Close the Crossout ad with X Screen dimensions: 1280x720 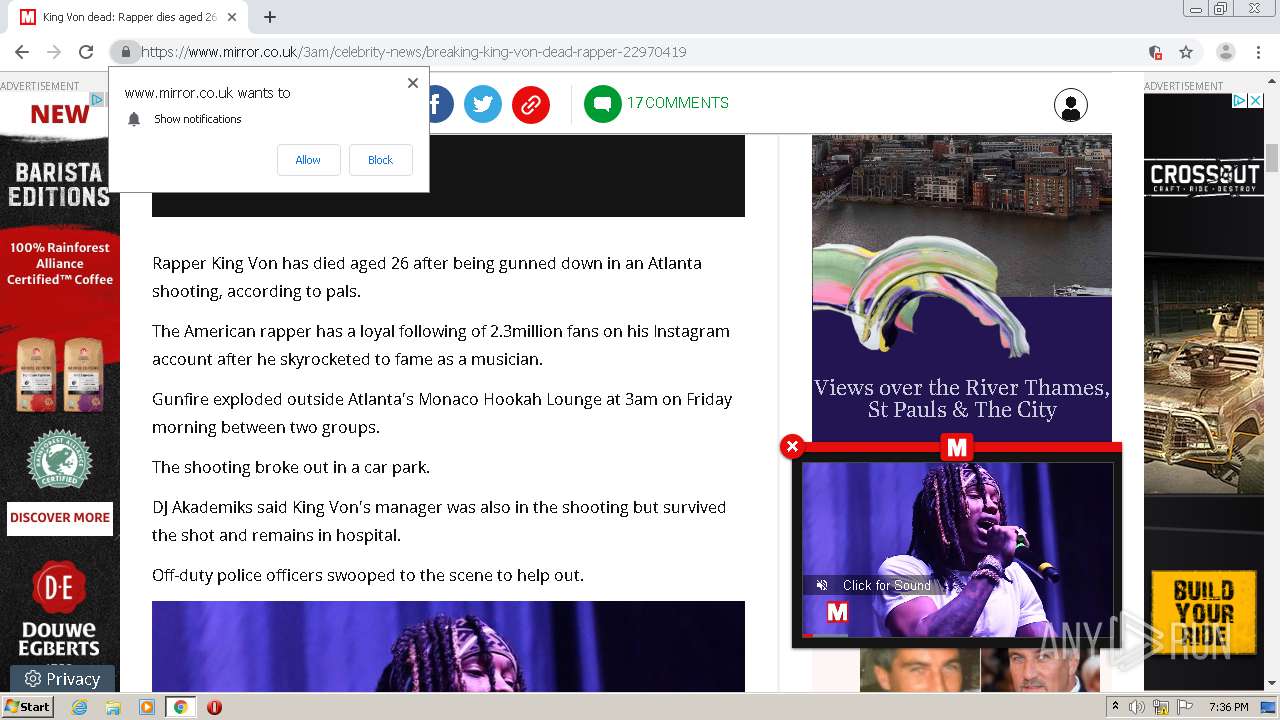point(1256,100)
